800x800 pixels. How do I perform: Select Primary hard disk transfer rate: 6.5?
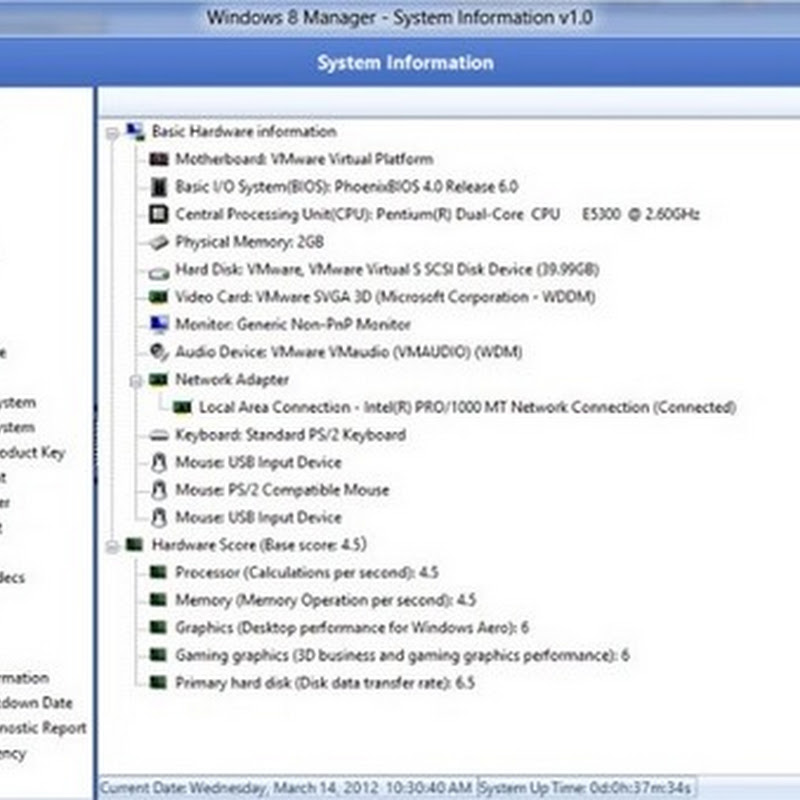tap(325, 683)
